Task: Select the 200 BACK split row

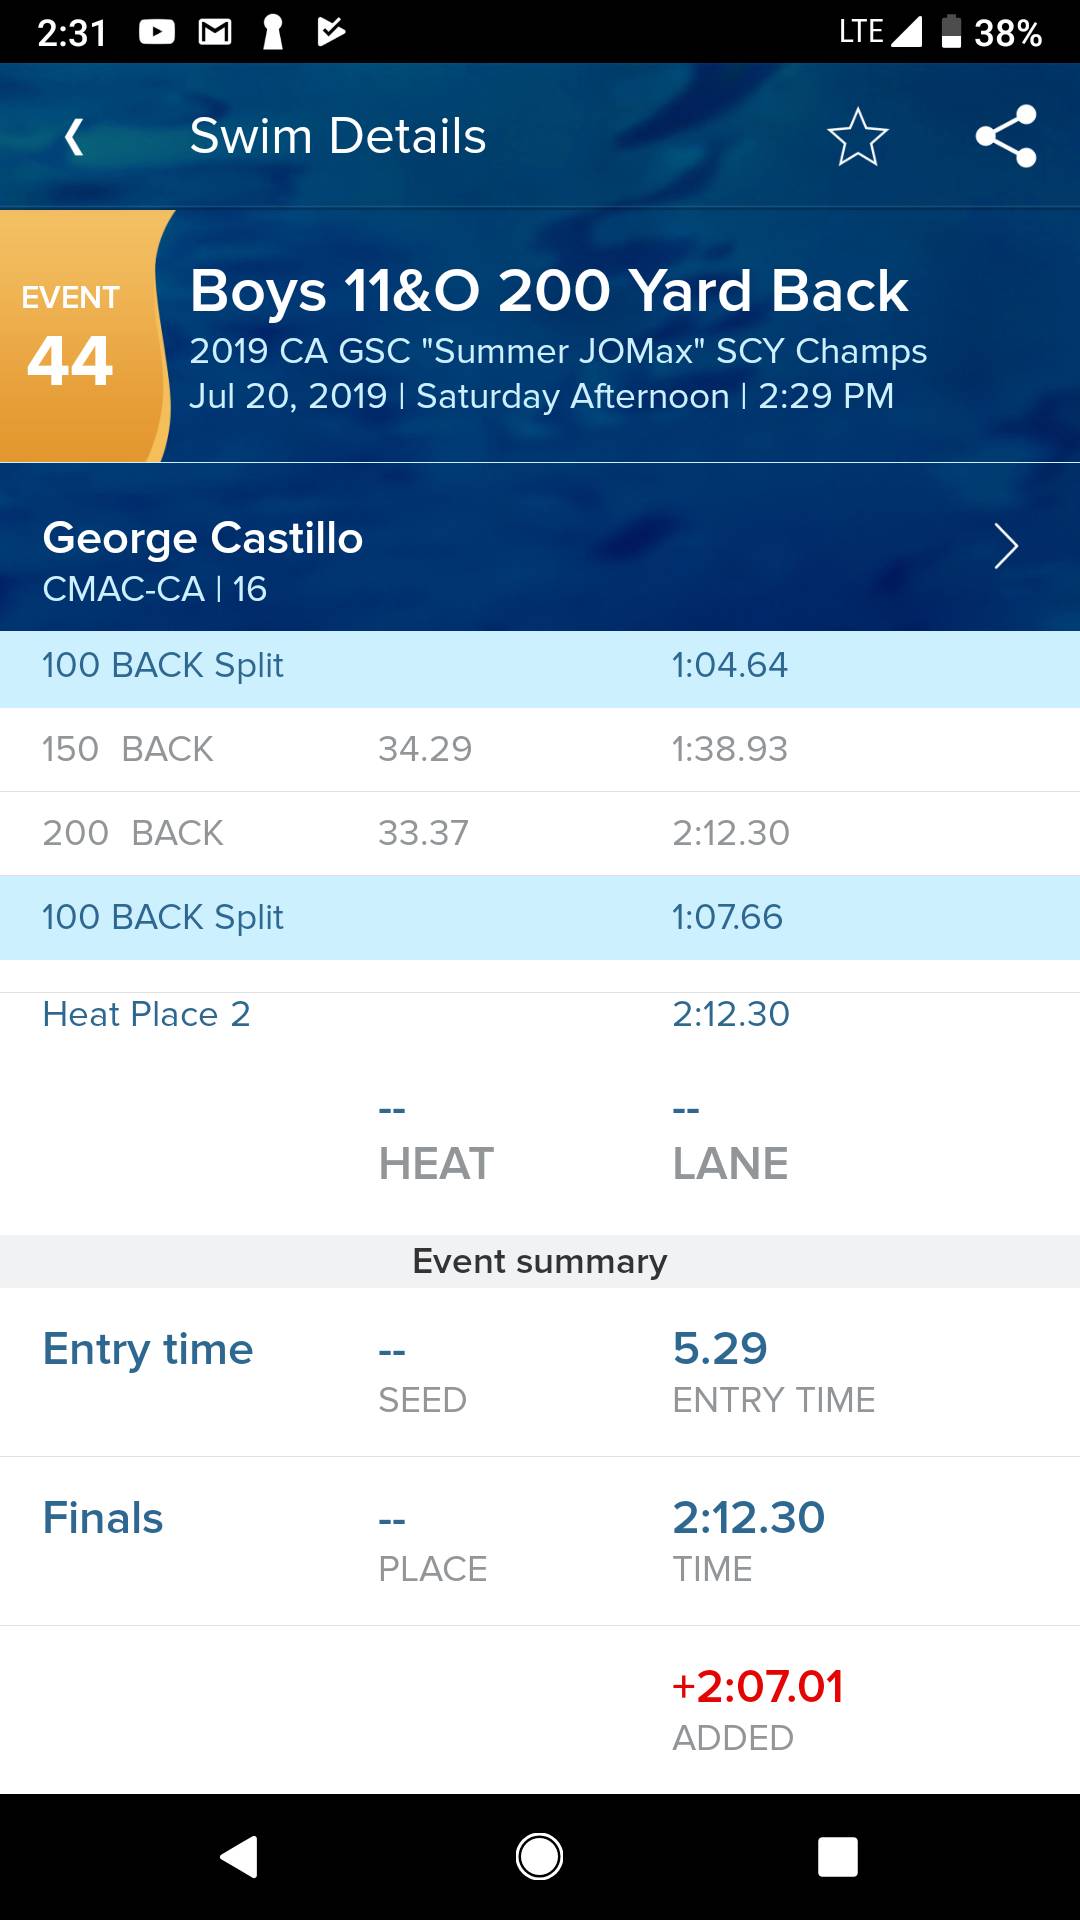Action: point(540,833)
